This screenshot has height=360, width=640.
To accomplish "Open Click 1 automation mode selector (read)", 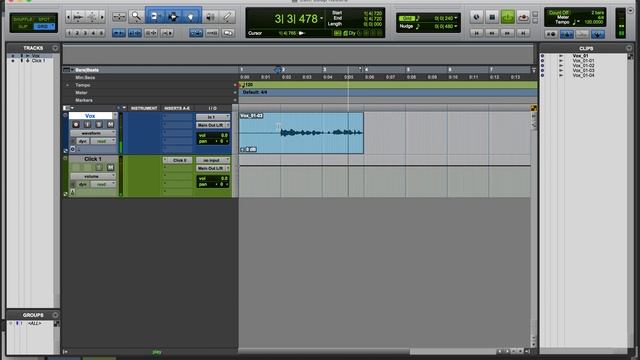I will point(103,184).
